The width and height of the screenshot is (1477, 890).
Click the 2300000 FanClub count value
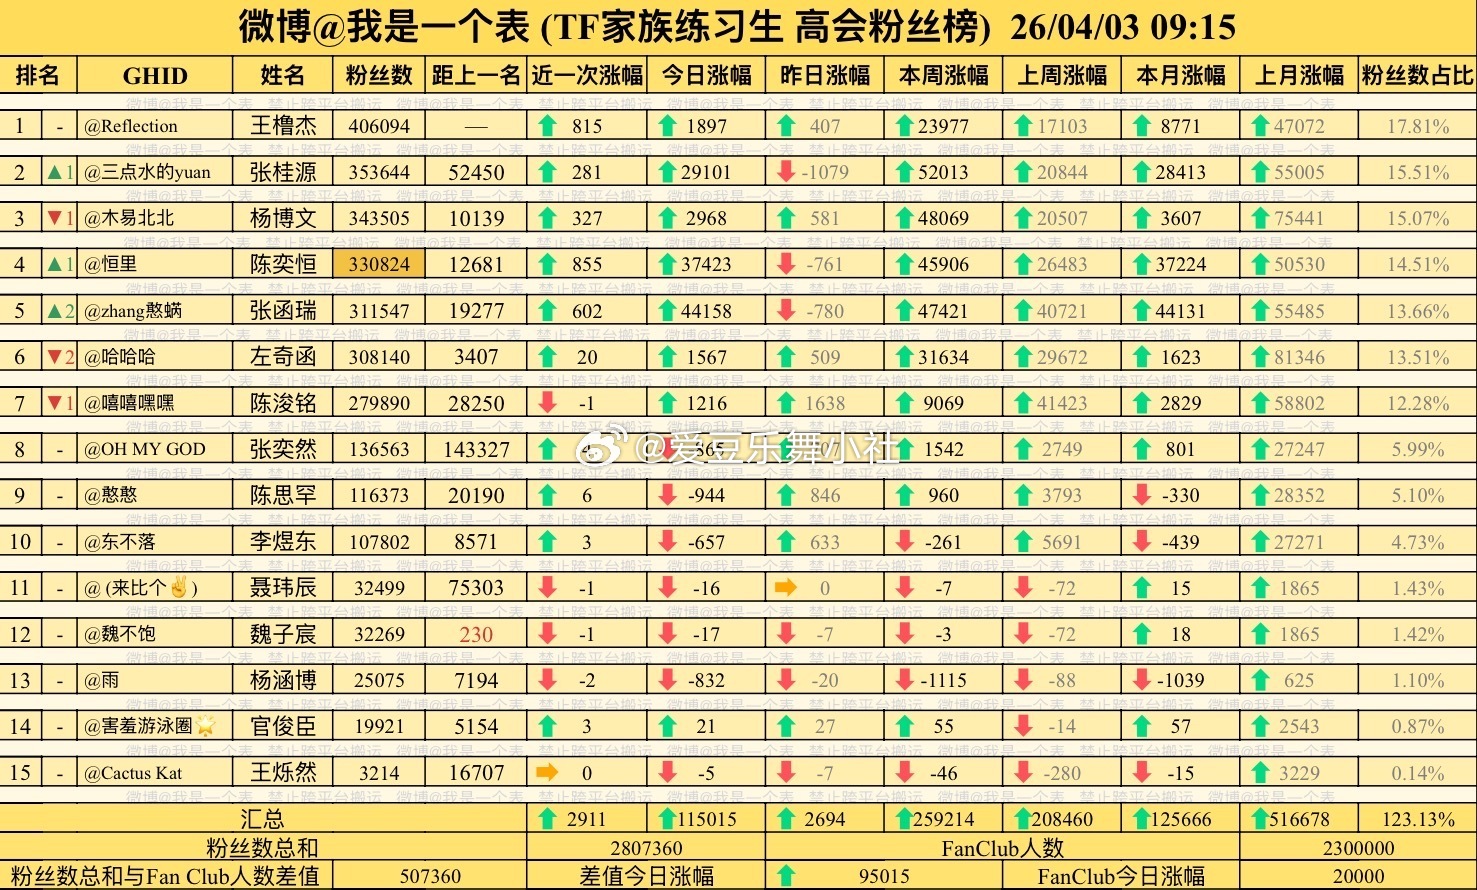point(1358,848)
